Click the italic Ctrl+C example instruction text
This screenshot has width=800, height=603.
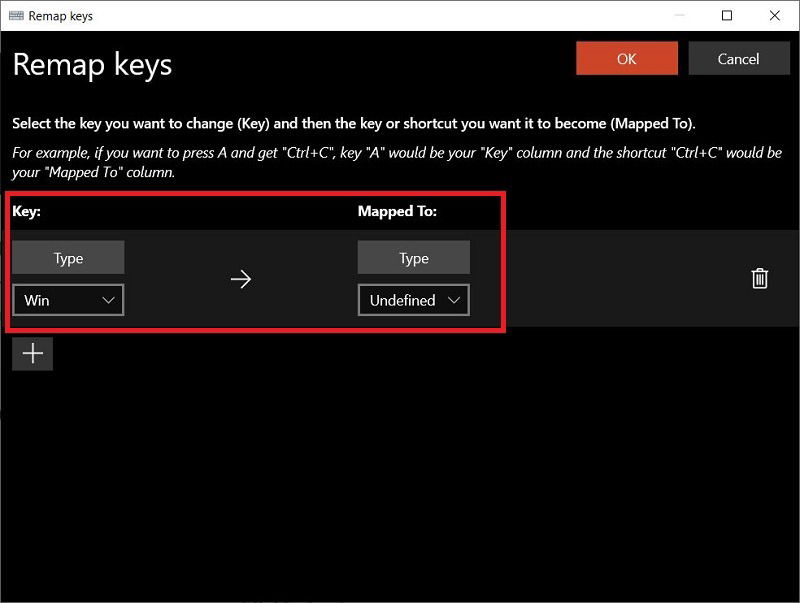pos(397,162)
